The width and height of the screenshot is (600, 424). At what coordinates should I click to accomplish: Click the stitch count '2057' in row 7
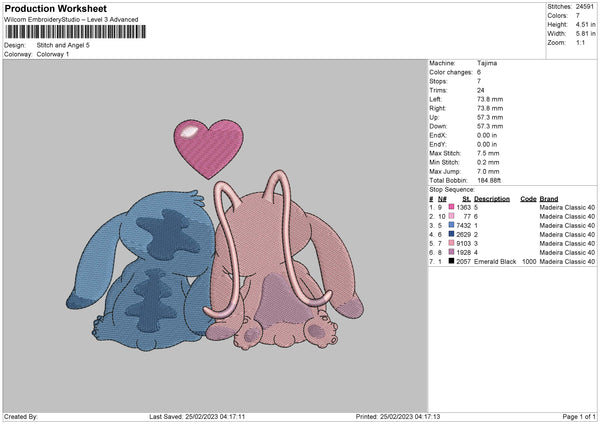coord(463,261)
